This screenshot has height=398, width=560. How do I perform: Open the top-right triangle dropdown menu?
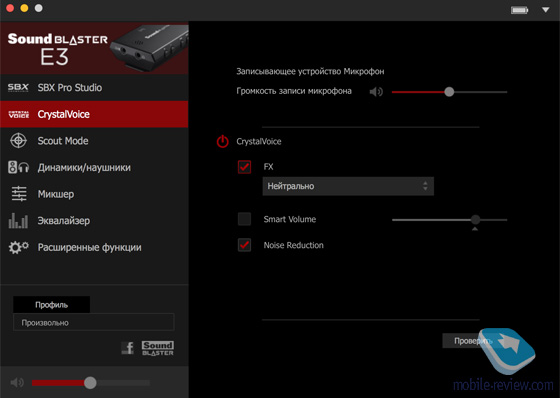pos(545,10)
